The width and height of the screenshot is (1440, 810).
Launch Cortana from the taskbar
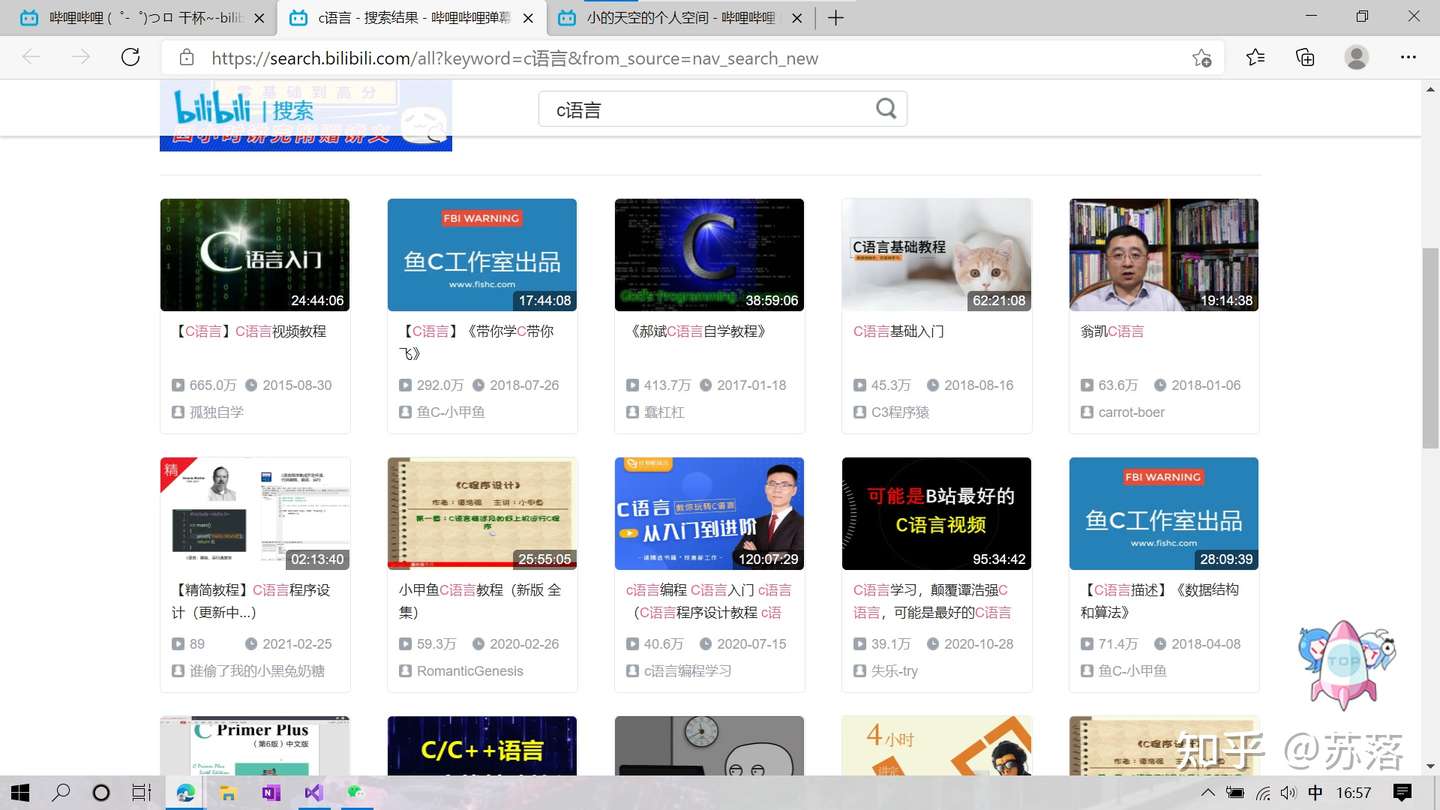click(101, 793)
